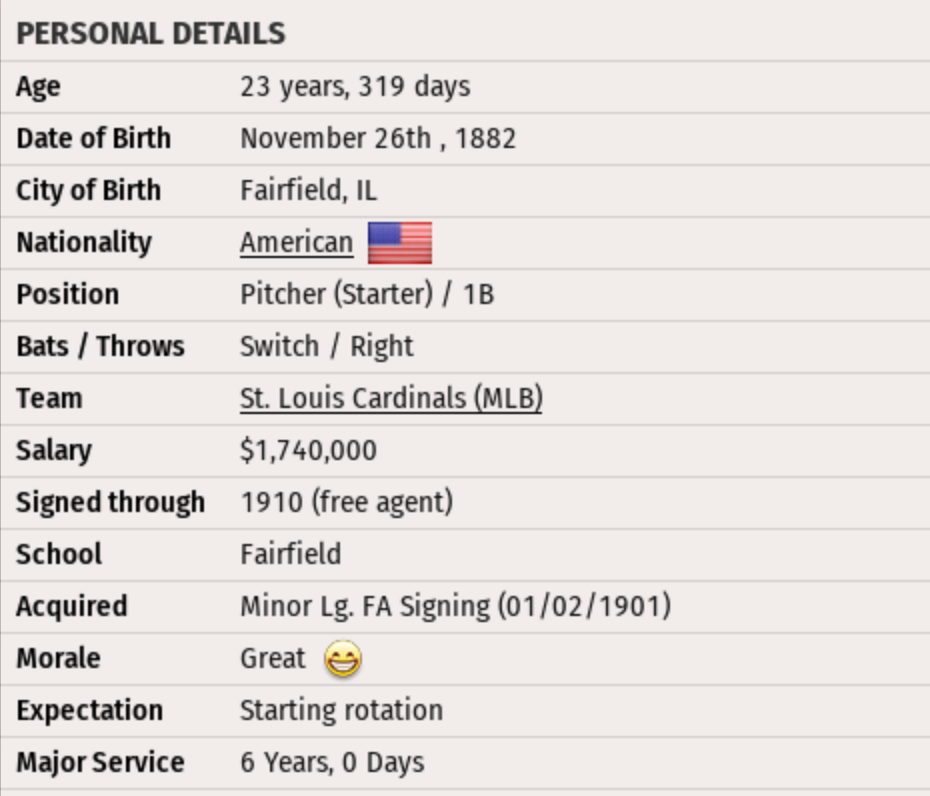The width and height of the screenshot is (930, 796).
Task: Click the Nationality row label
Action: (84, 242)
